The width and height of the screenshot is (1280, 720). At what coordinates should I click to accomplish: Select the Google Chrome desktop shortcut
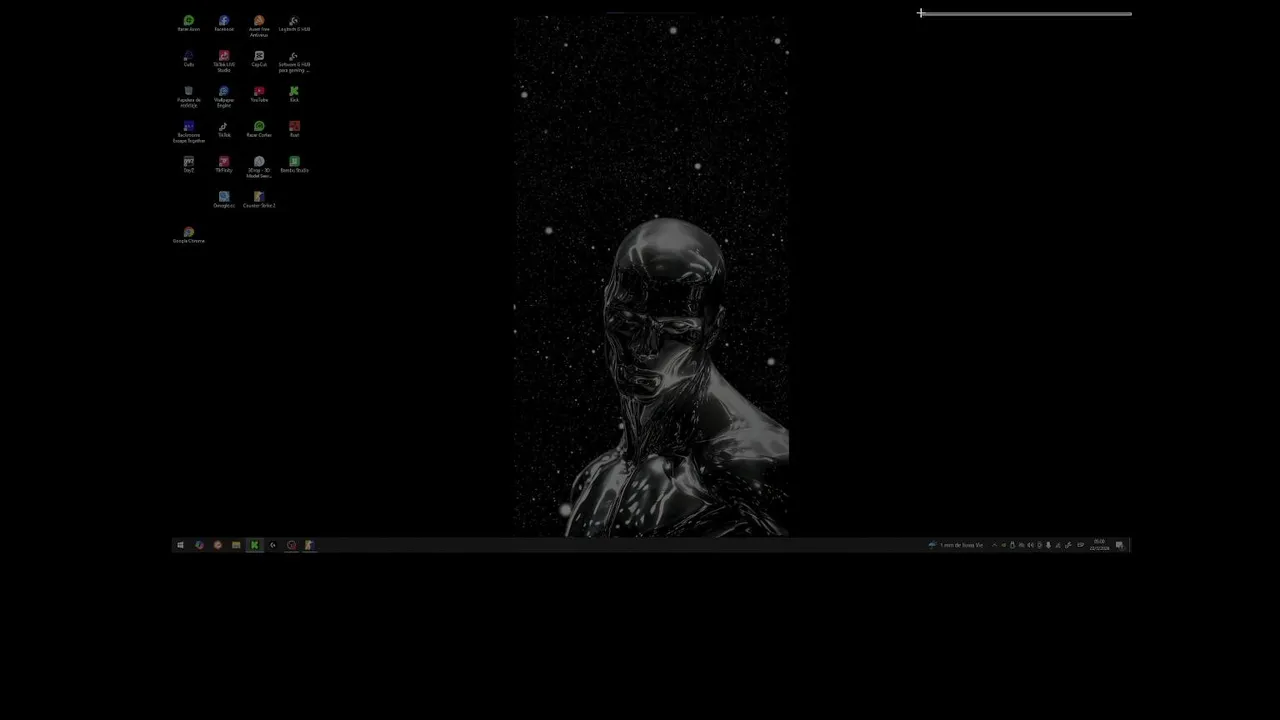189,235
